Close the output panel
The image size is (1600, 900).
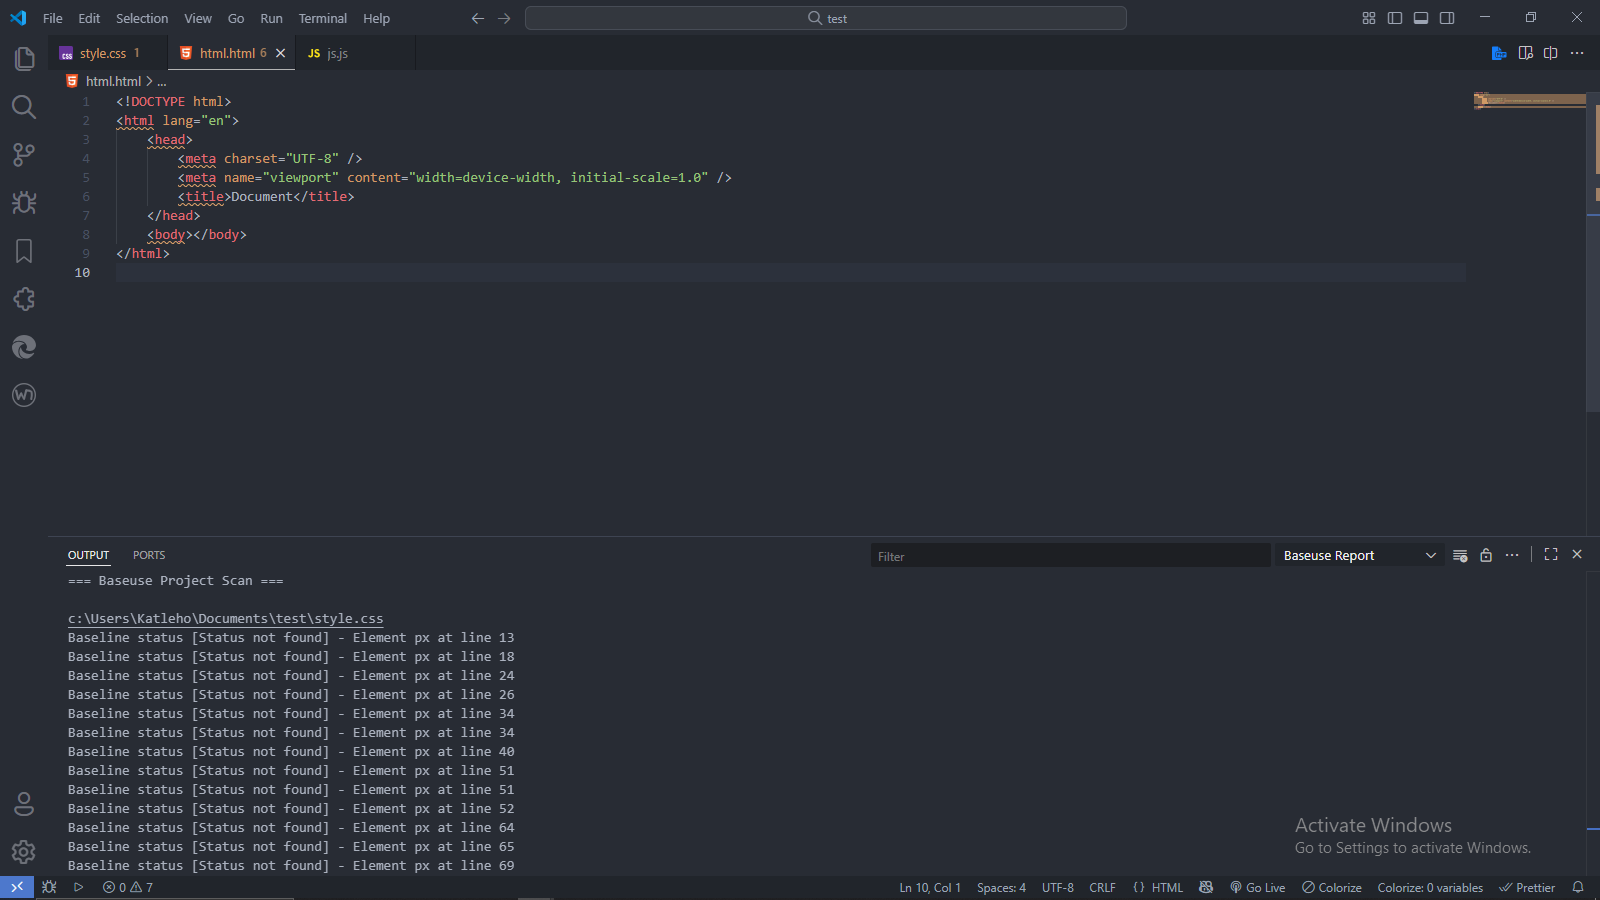coord(1577,554)
